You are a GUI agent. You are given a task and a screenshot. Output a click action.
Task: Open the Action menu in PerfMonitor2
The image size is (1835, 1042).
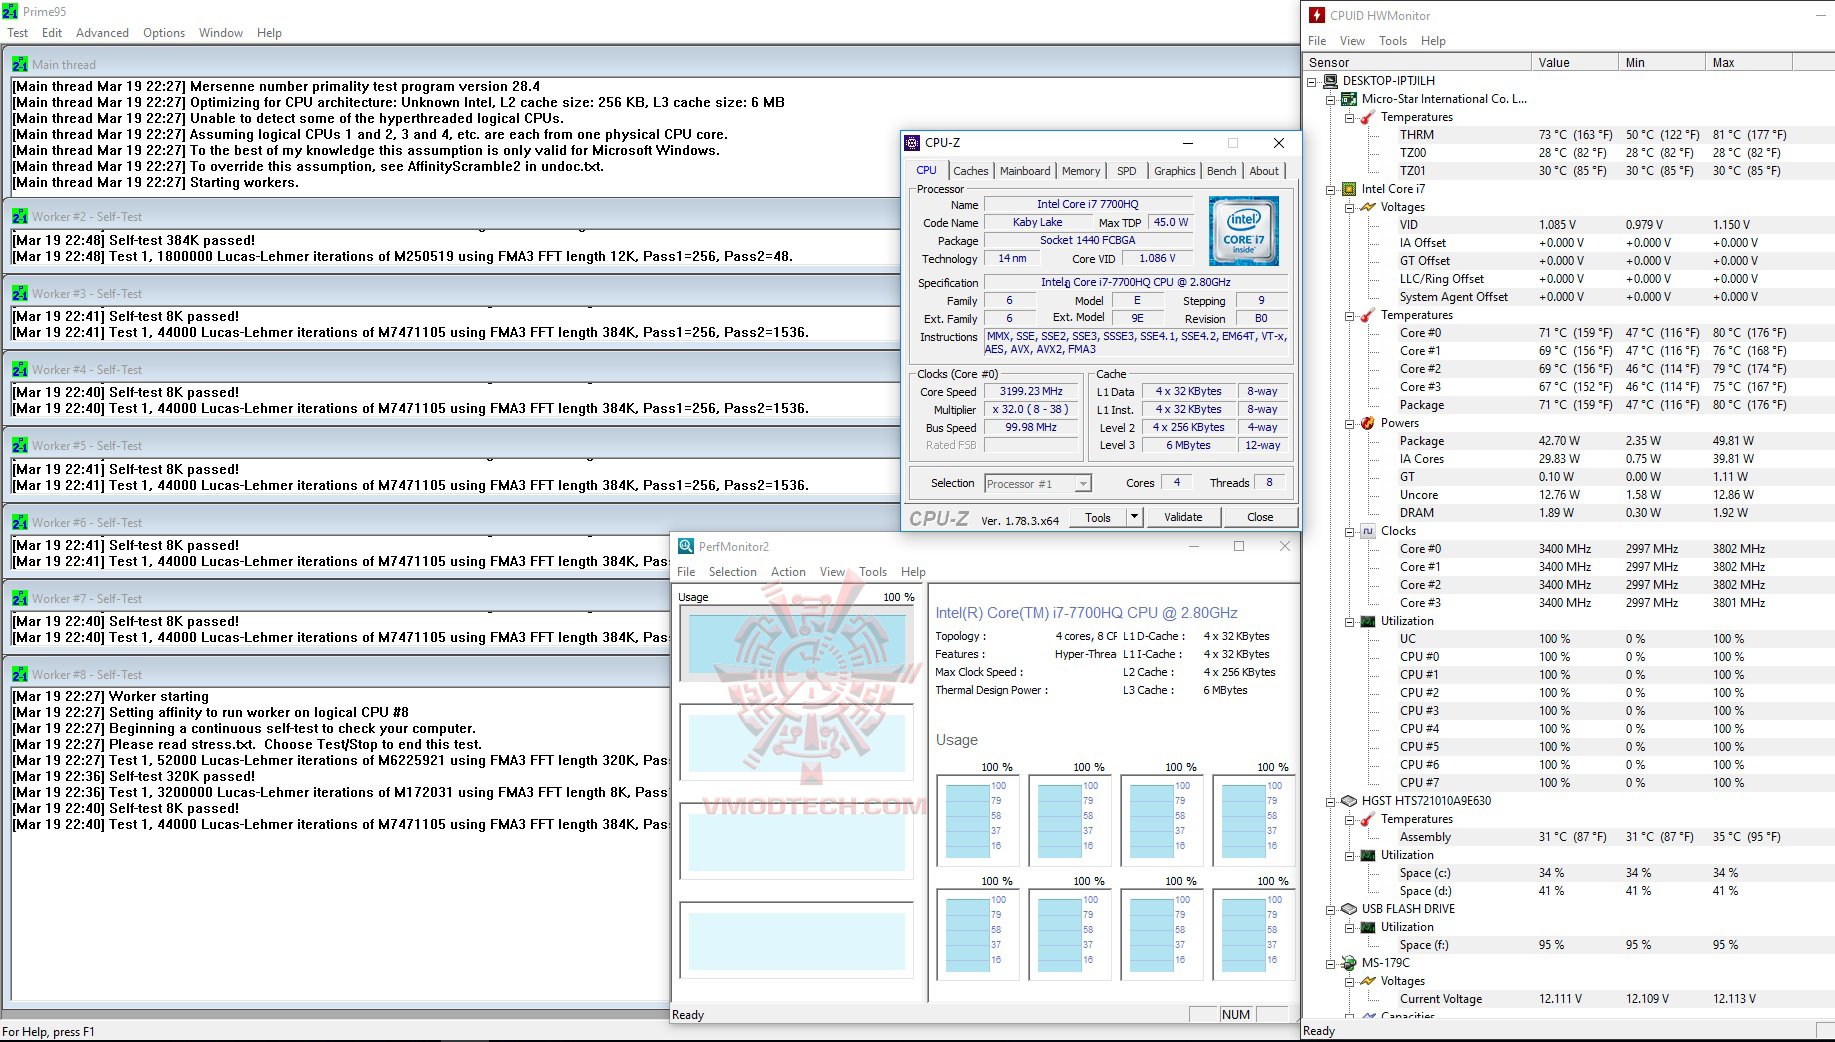pyautogui.click(x=789, y=571)
